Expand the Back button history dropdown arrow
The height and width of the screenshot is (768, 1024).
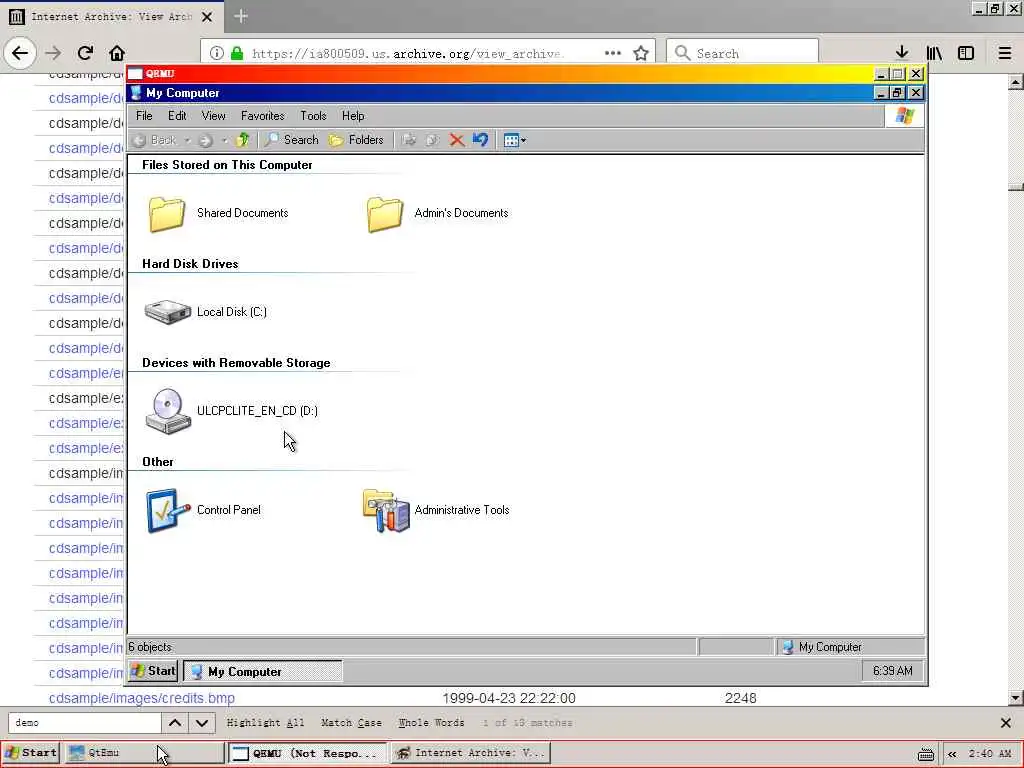coord(187,140)
